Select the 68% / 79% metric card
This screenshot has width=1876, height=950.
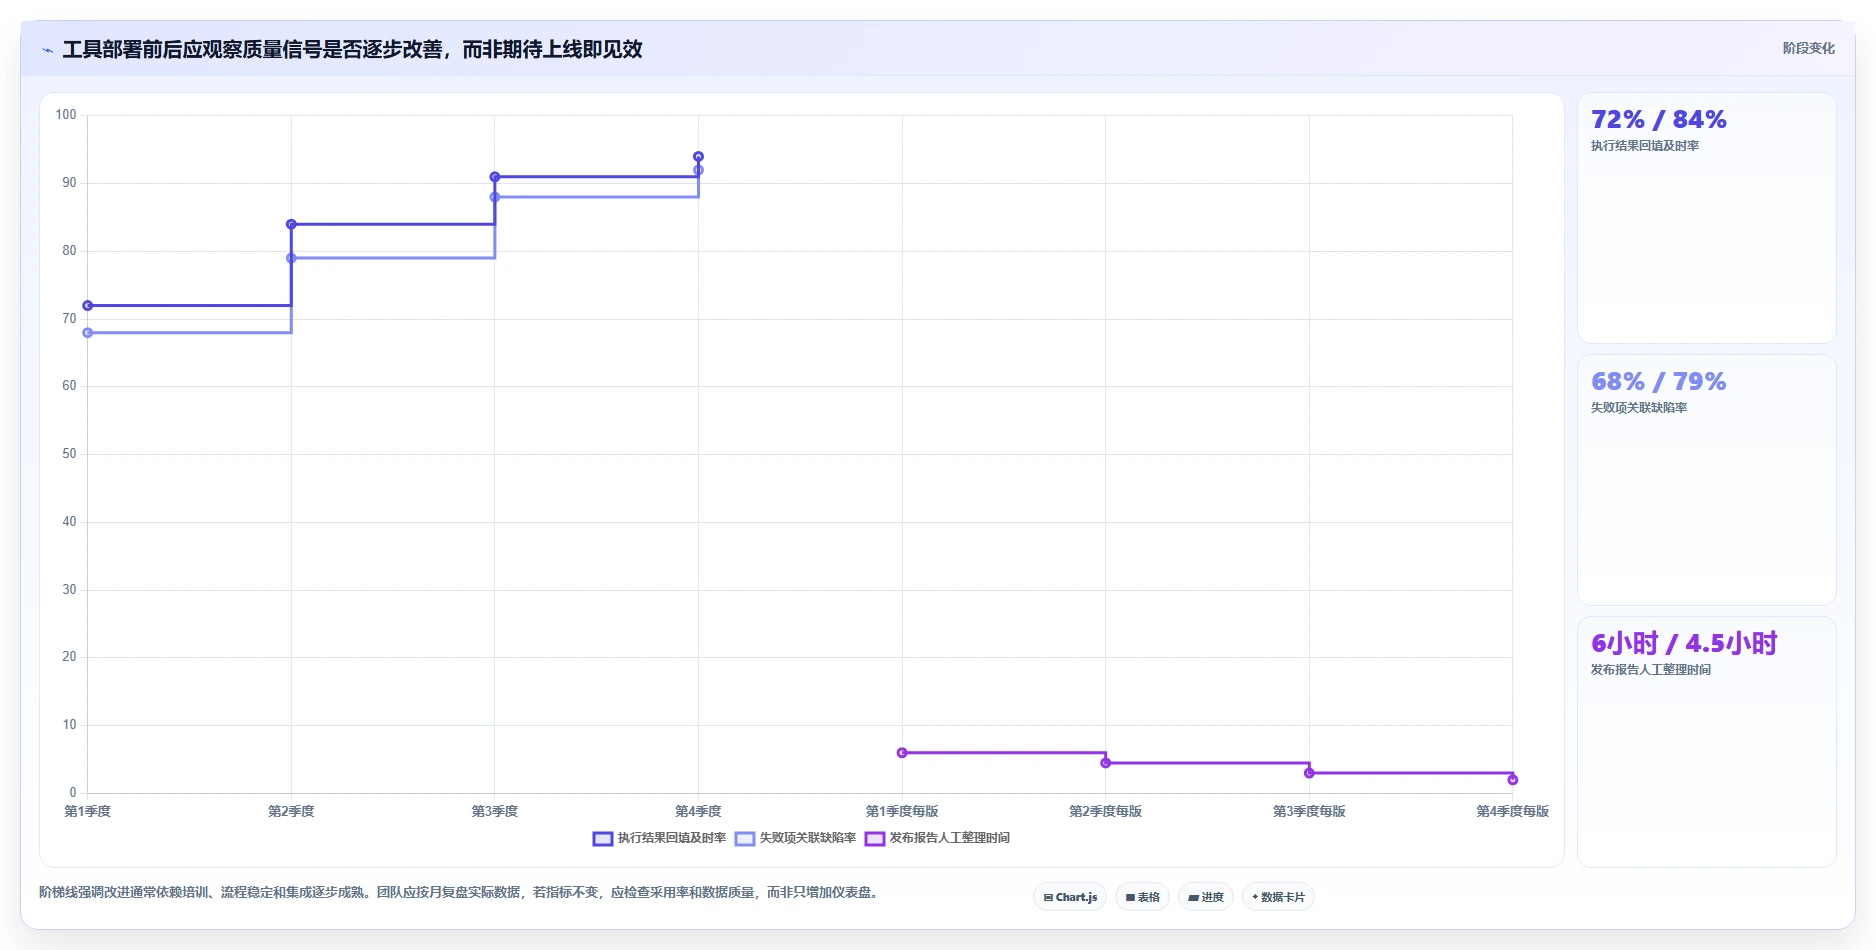pos(1706,480)
